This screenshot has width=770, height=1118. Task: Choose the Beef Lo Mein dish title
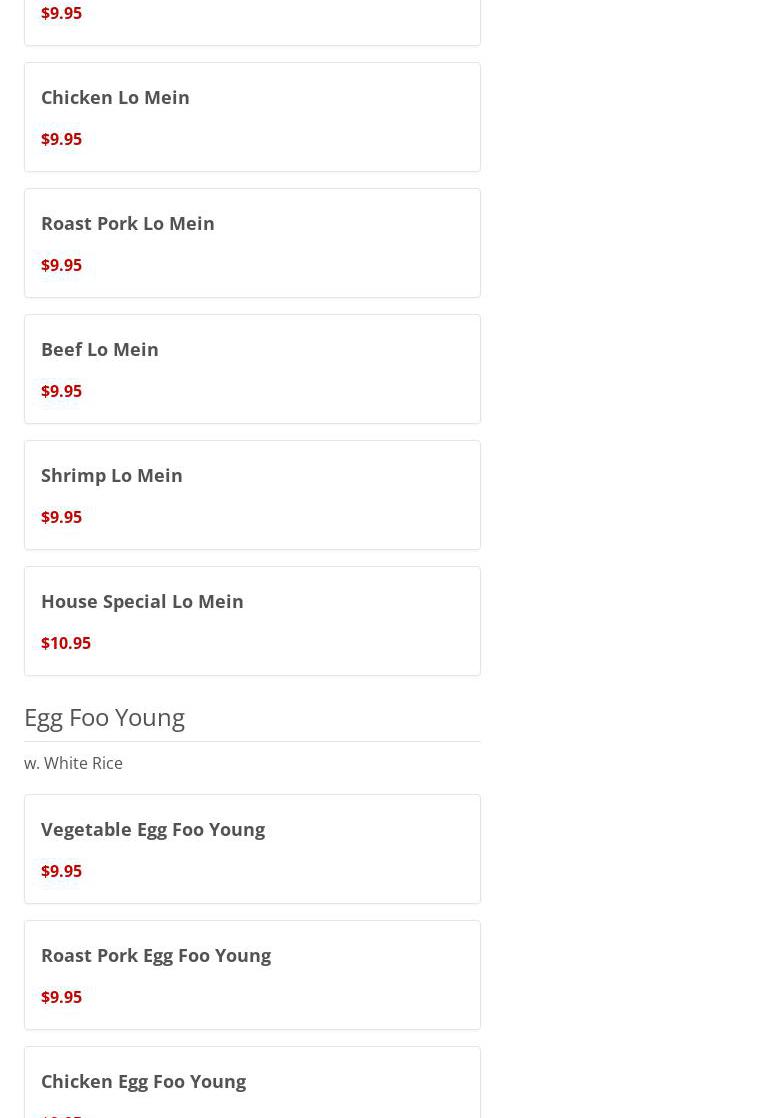pos(99,349)
